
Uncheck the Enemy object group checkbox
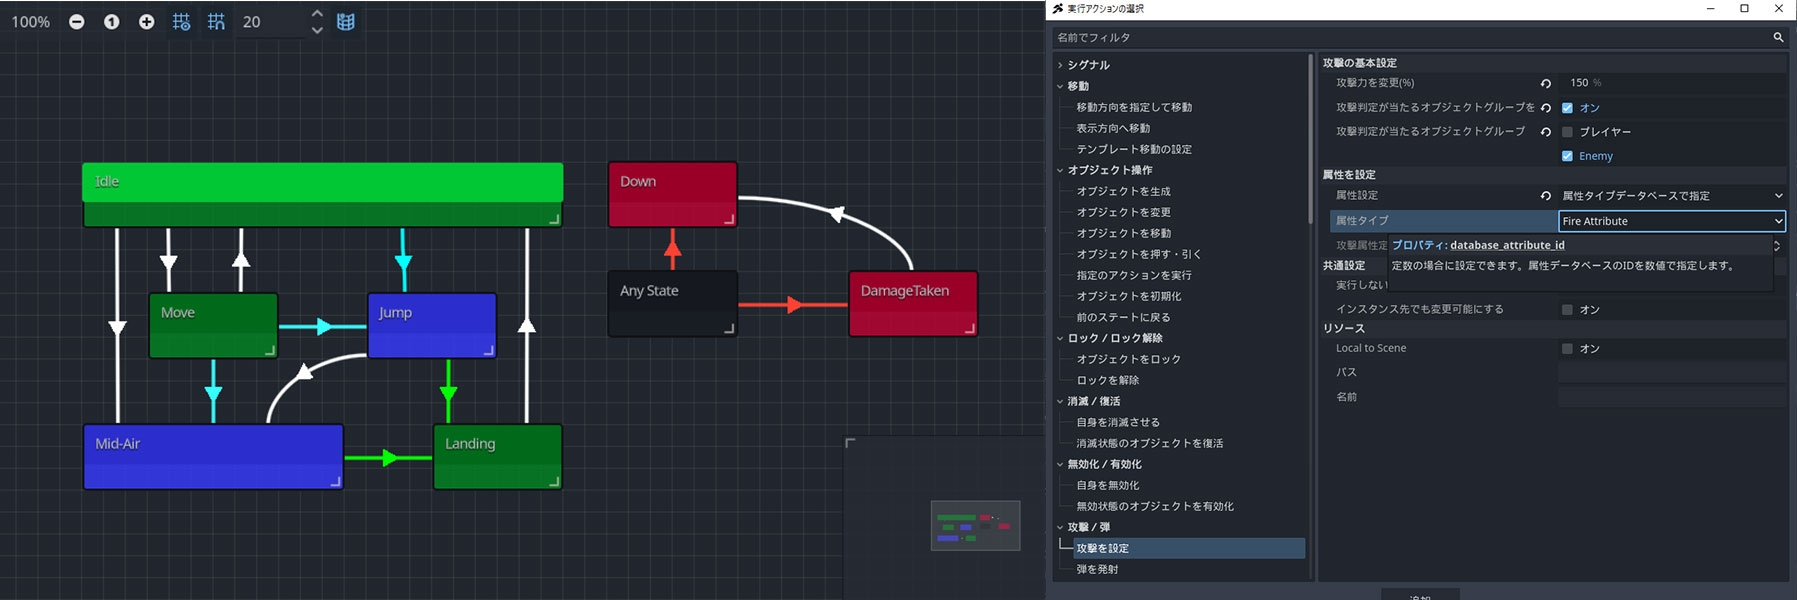1567,156
